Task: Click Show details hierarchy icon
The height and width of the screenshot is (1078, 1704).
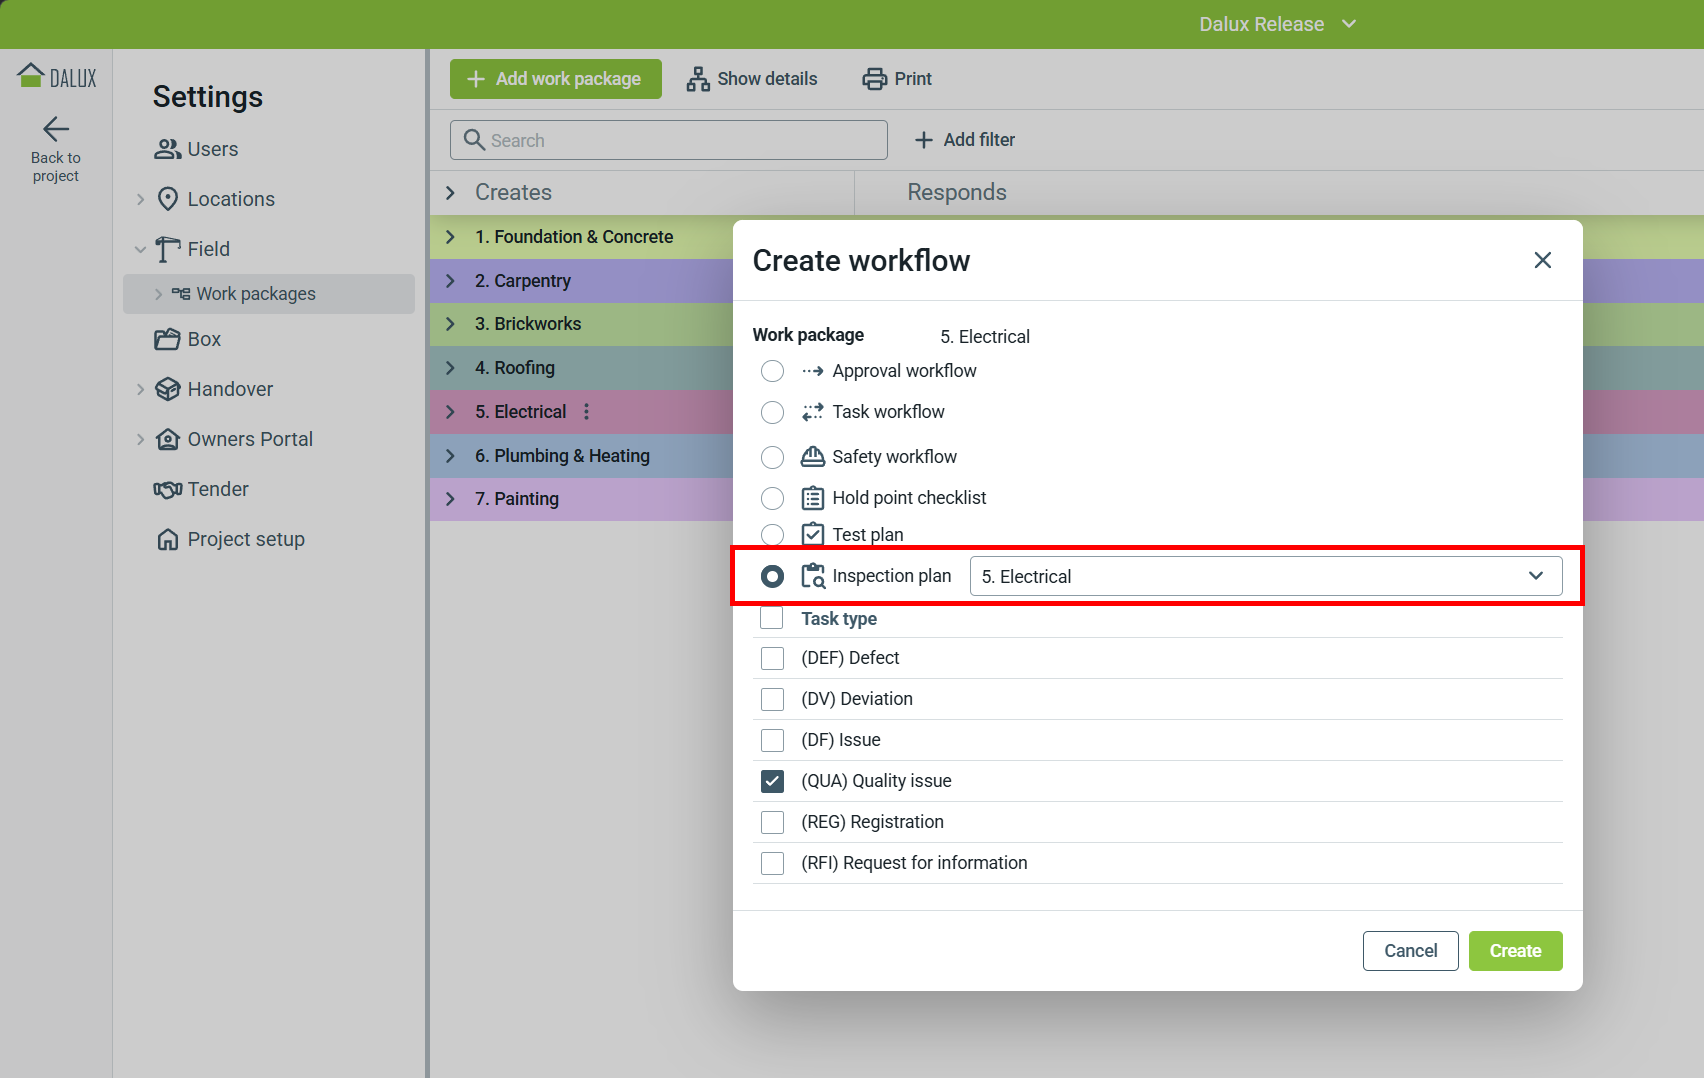Action: click(698, 79)
